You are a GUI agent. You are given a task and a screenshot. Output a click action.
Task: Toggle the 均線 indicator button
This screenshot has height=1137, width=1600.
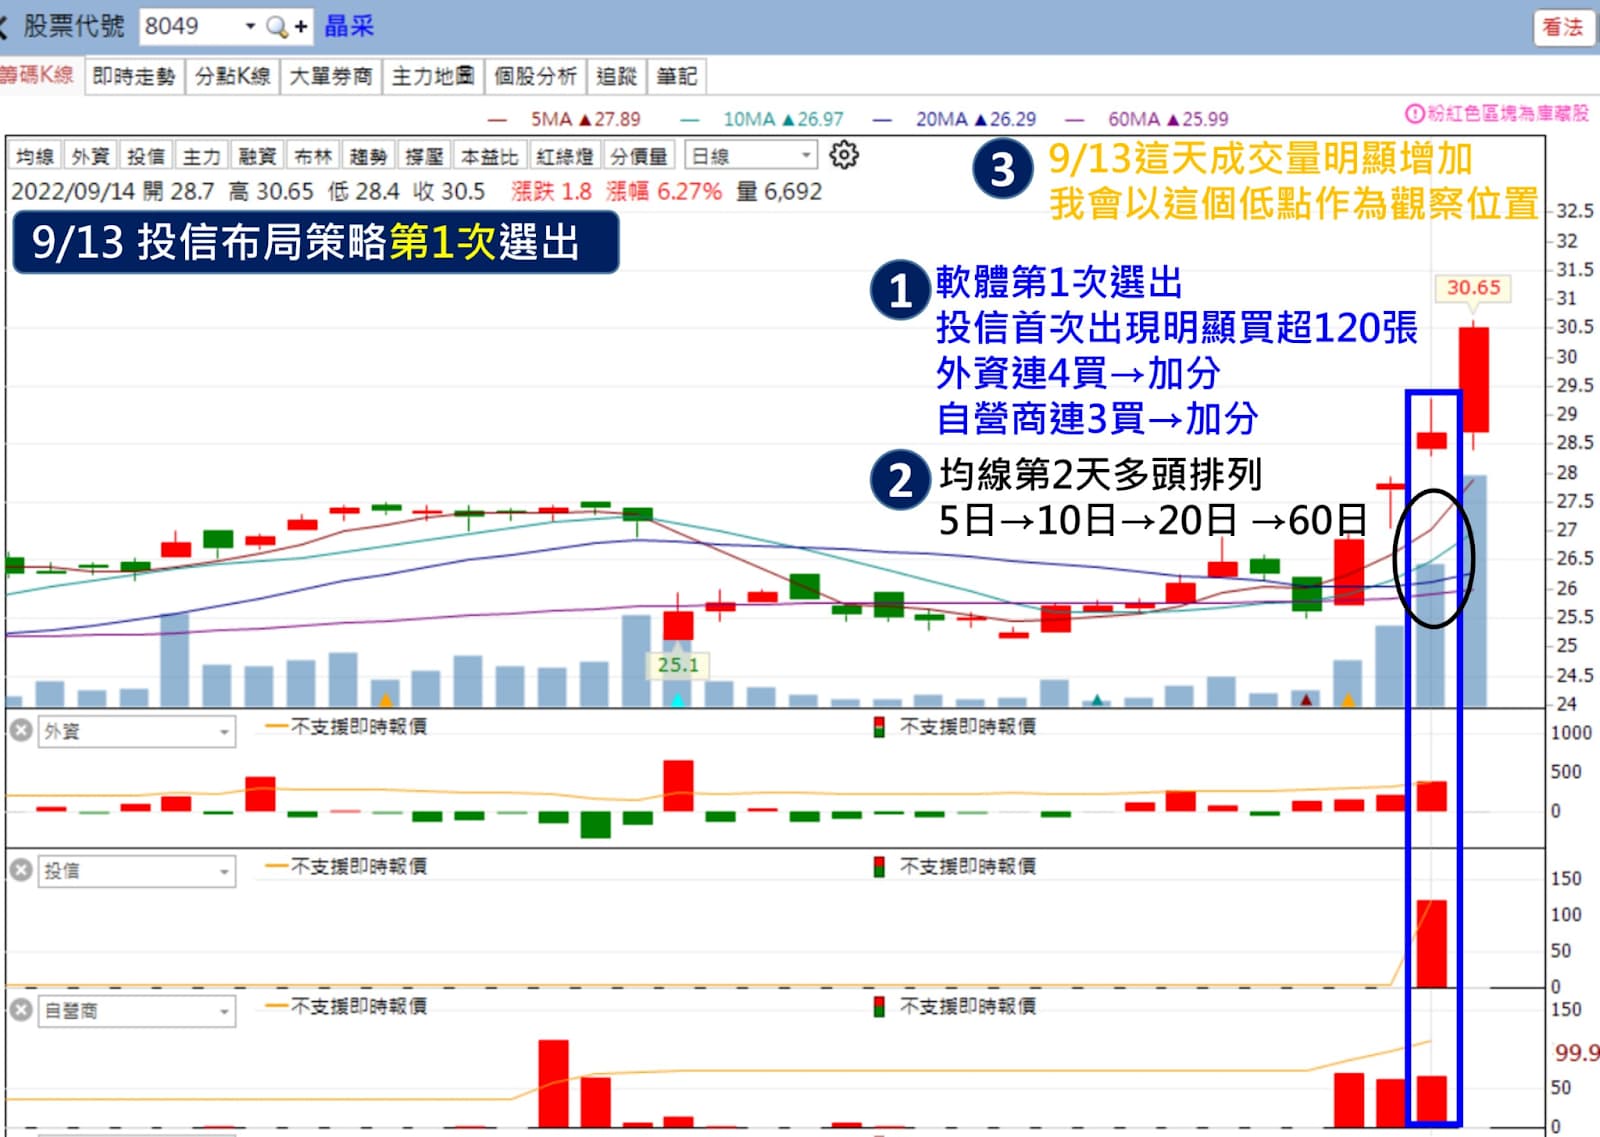(35, 156)
